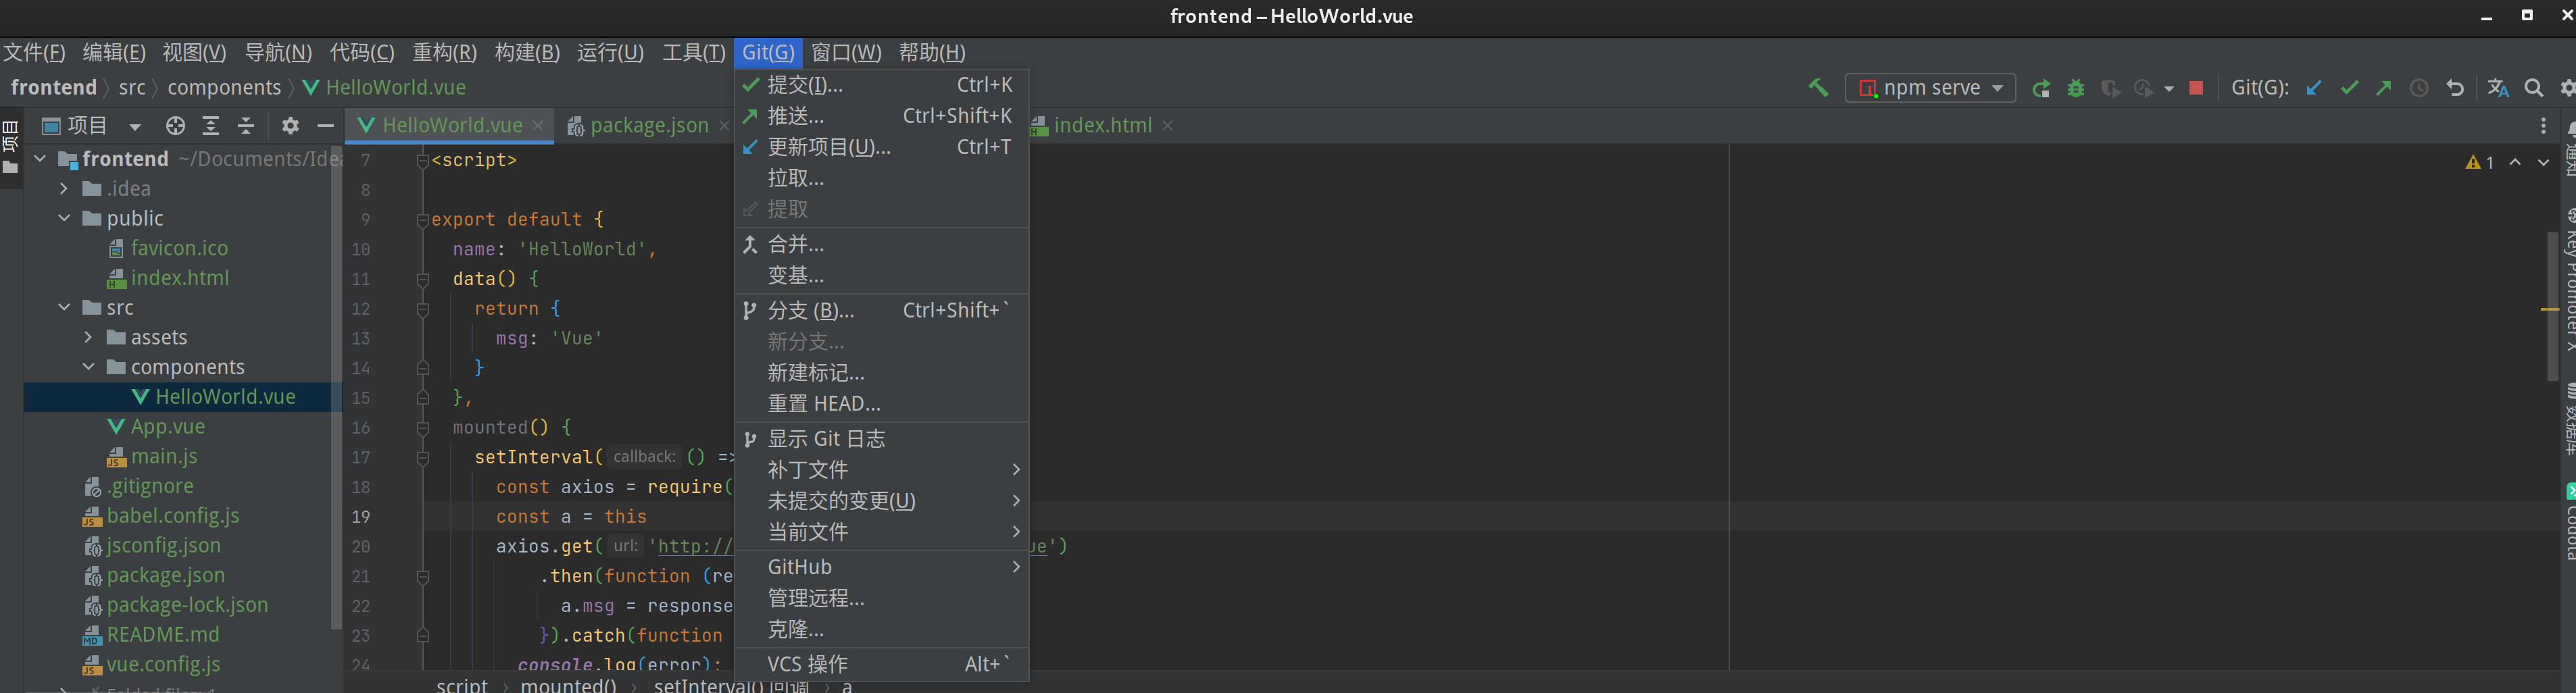Open the 帮助 menu
2576x693 pixels.
click(x=932, y=53)
